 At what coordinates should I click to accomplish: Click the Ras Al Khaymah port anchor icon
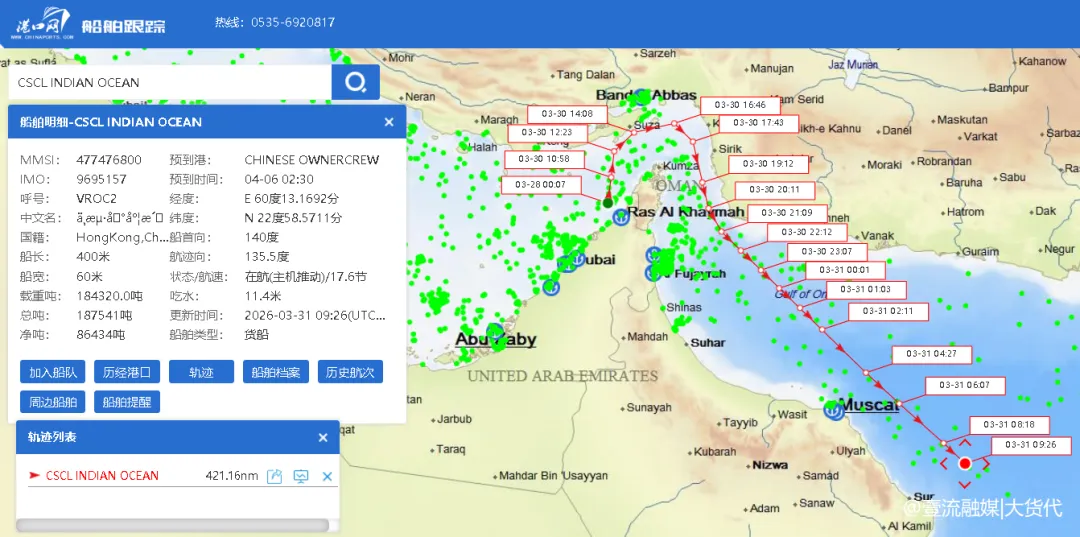point(620,216)
